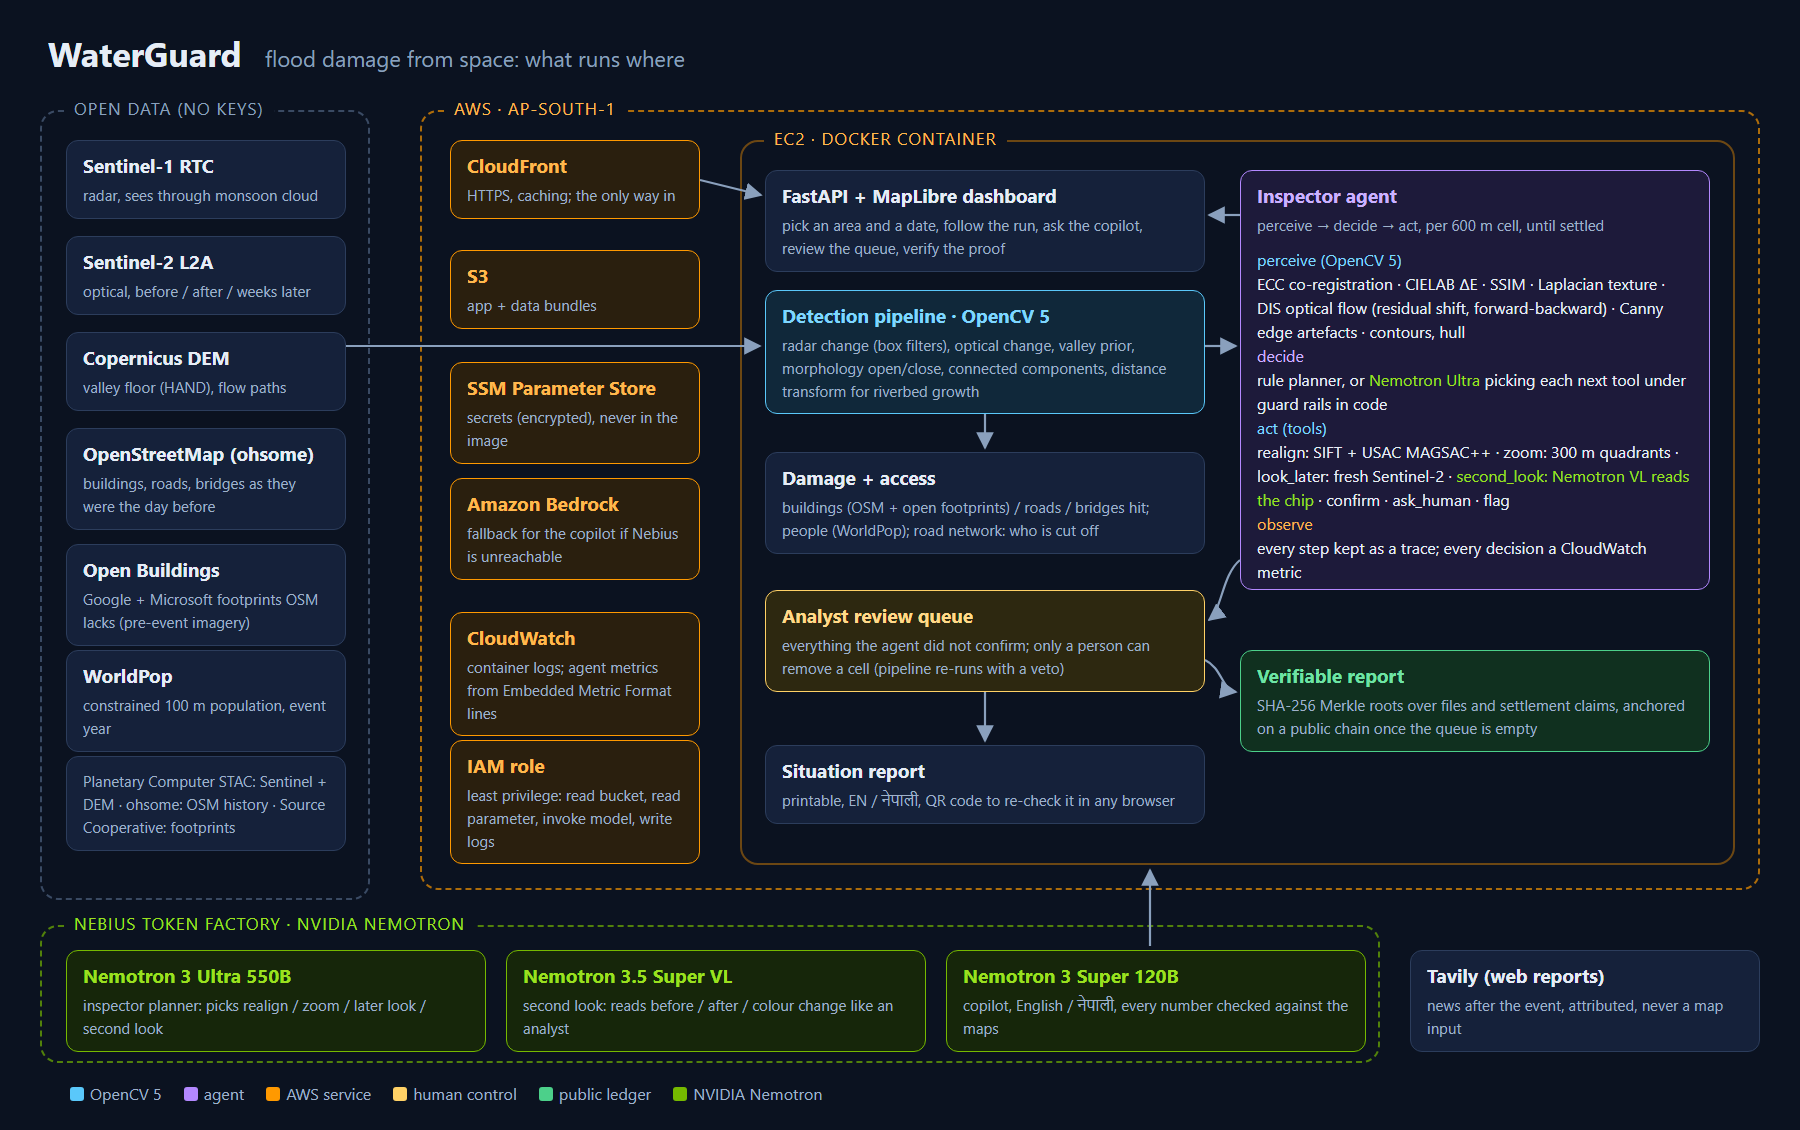Viewport: 1800px width, 1130px height.
Task: Click 'OPEN DATA (NO KEYS)' group label
Action: tap(168, 110)
